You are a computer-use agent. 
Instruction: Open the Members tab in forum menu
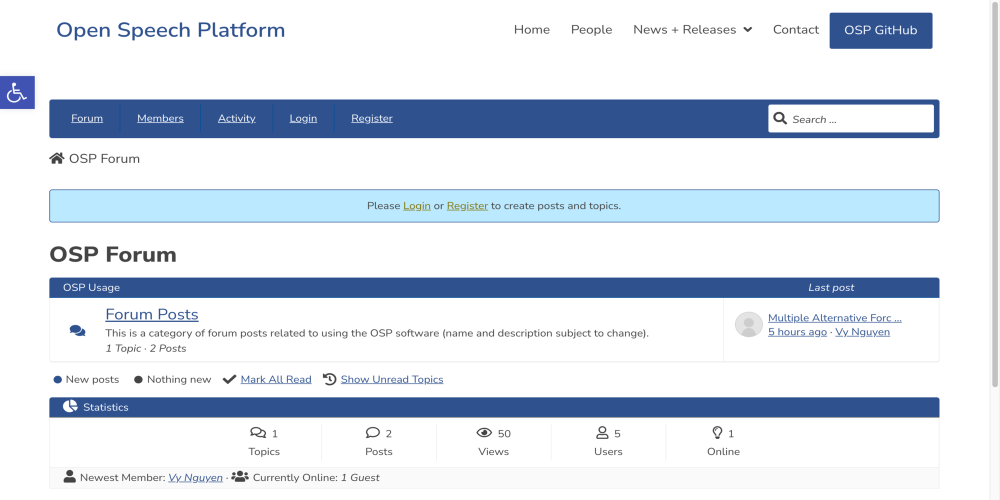160,119
